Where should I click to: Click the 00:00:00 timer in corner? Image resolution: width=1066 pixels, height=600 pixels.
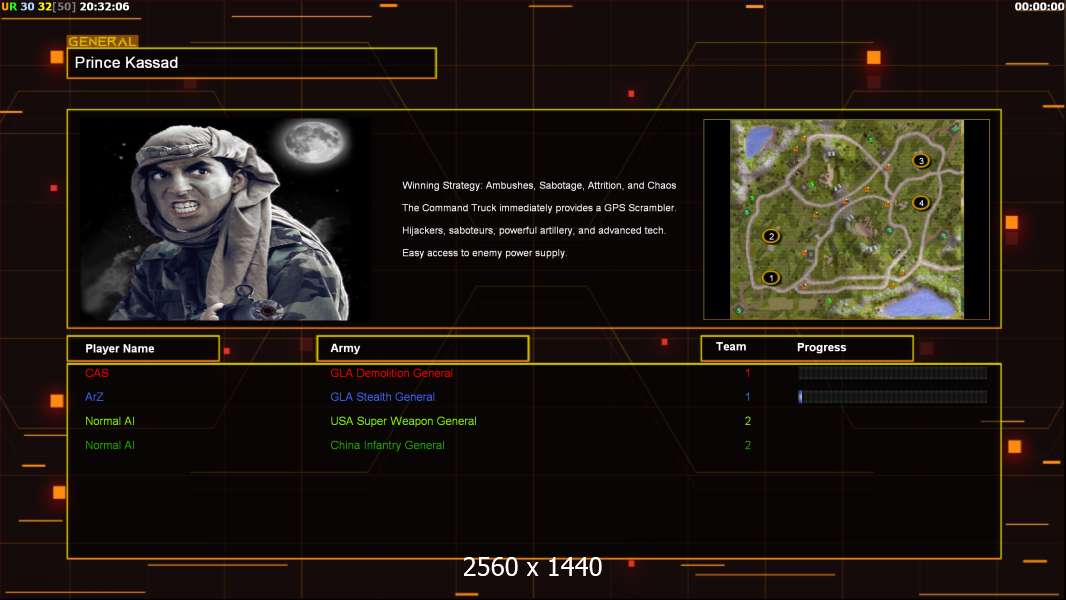1039,7
